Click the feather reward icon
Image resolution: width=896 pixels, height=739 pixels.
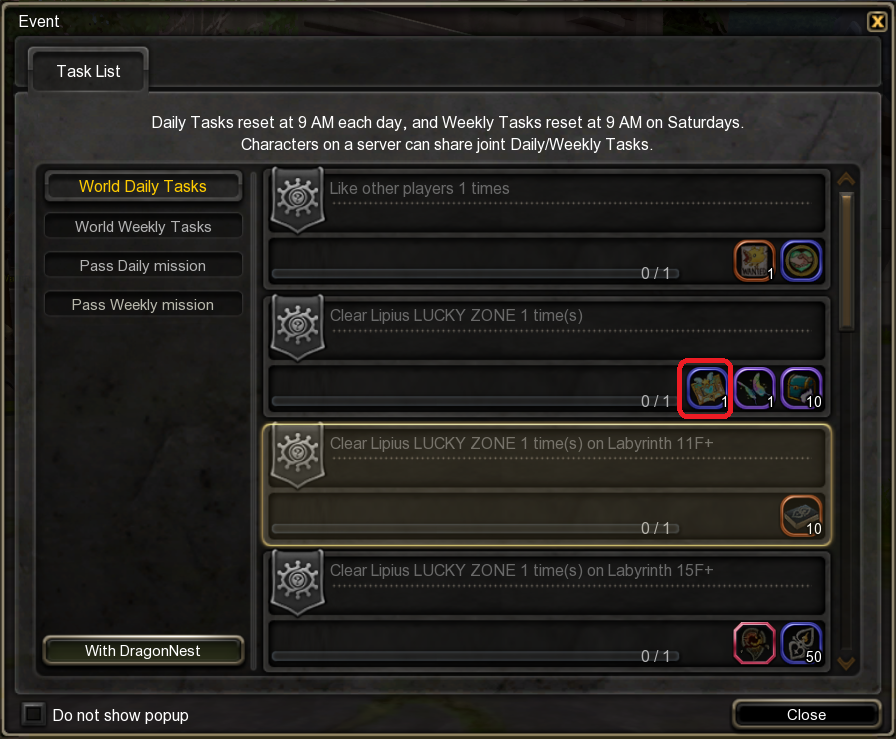(x=754, y=389)
